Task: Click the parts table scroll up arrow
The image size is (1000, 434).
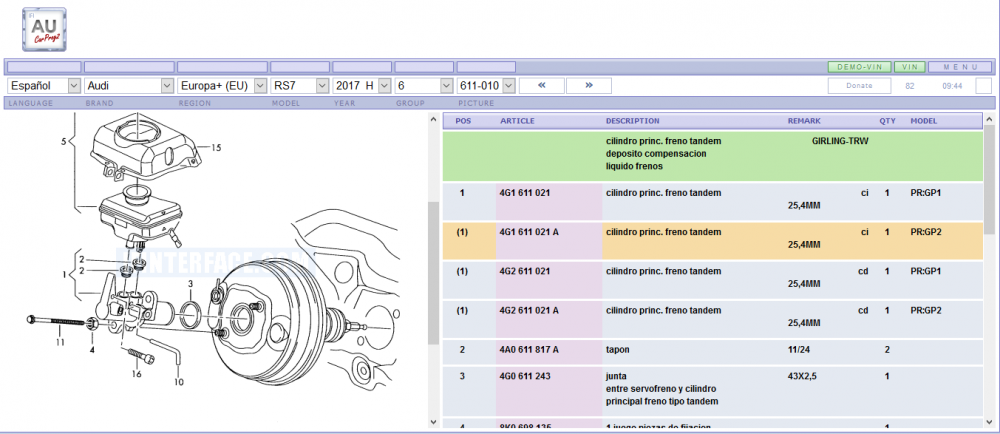Action: point(989,119)
